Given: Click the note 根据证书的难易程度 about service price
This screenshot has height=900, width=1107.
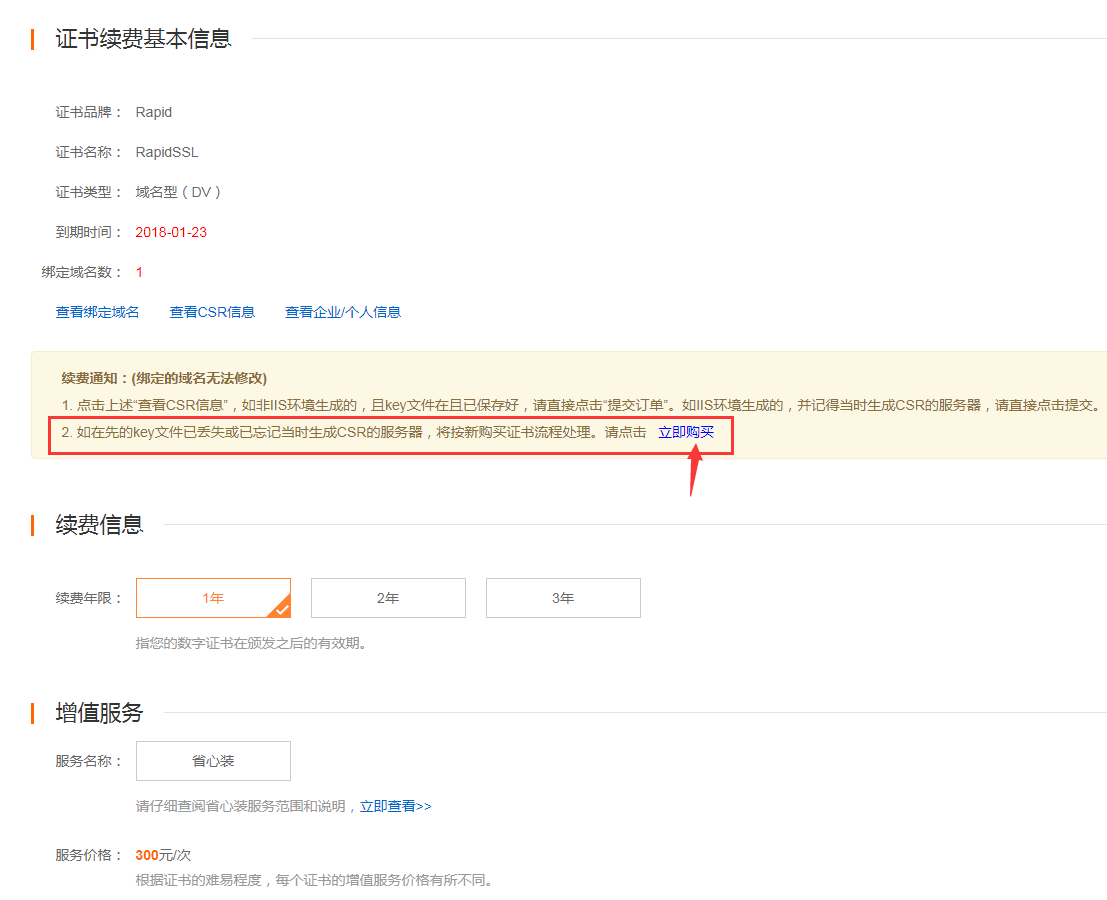Looking at the screenshot, I should tap(314, 880).
